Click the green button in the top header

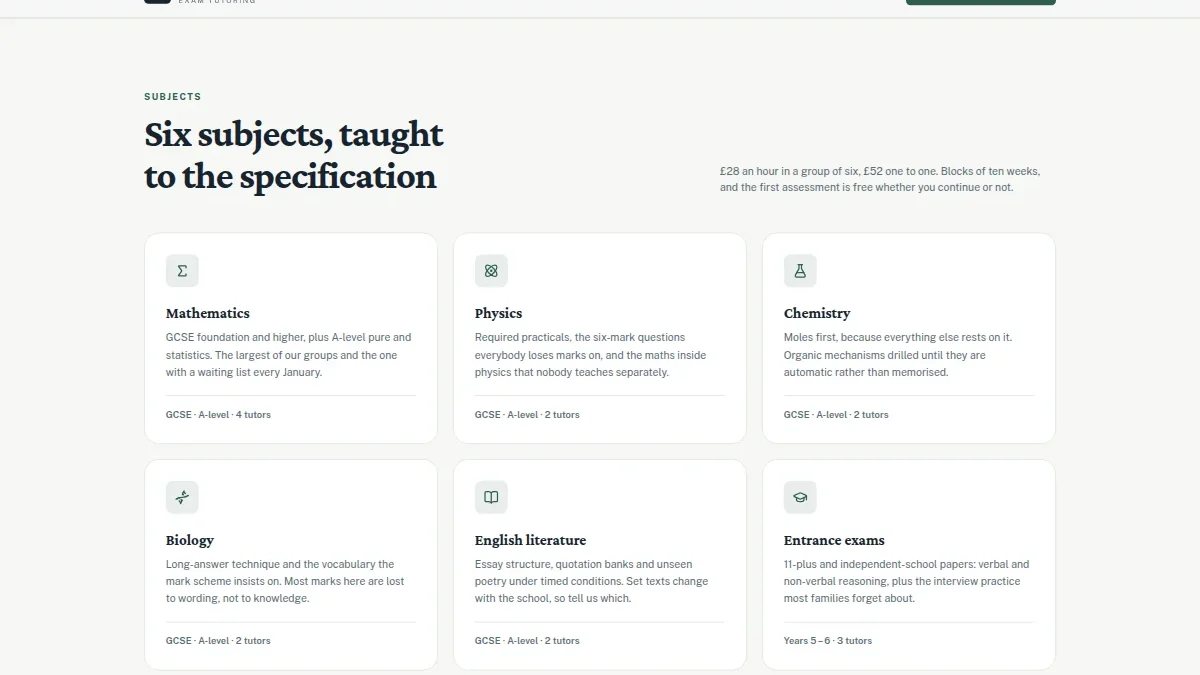[x=980, y=2]
